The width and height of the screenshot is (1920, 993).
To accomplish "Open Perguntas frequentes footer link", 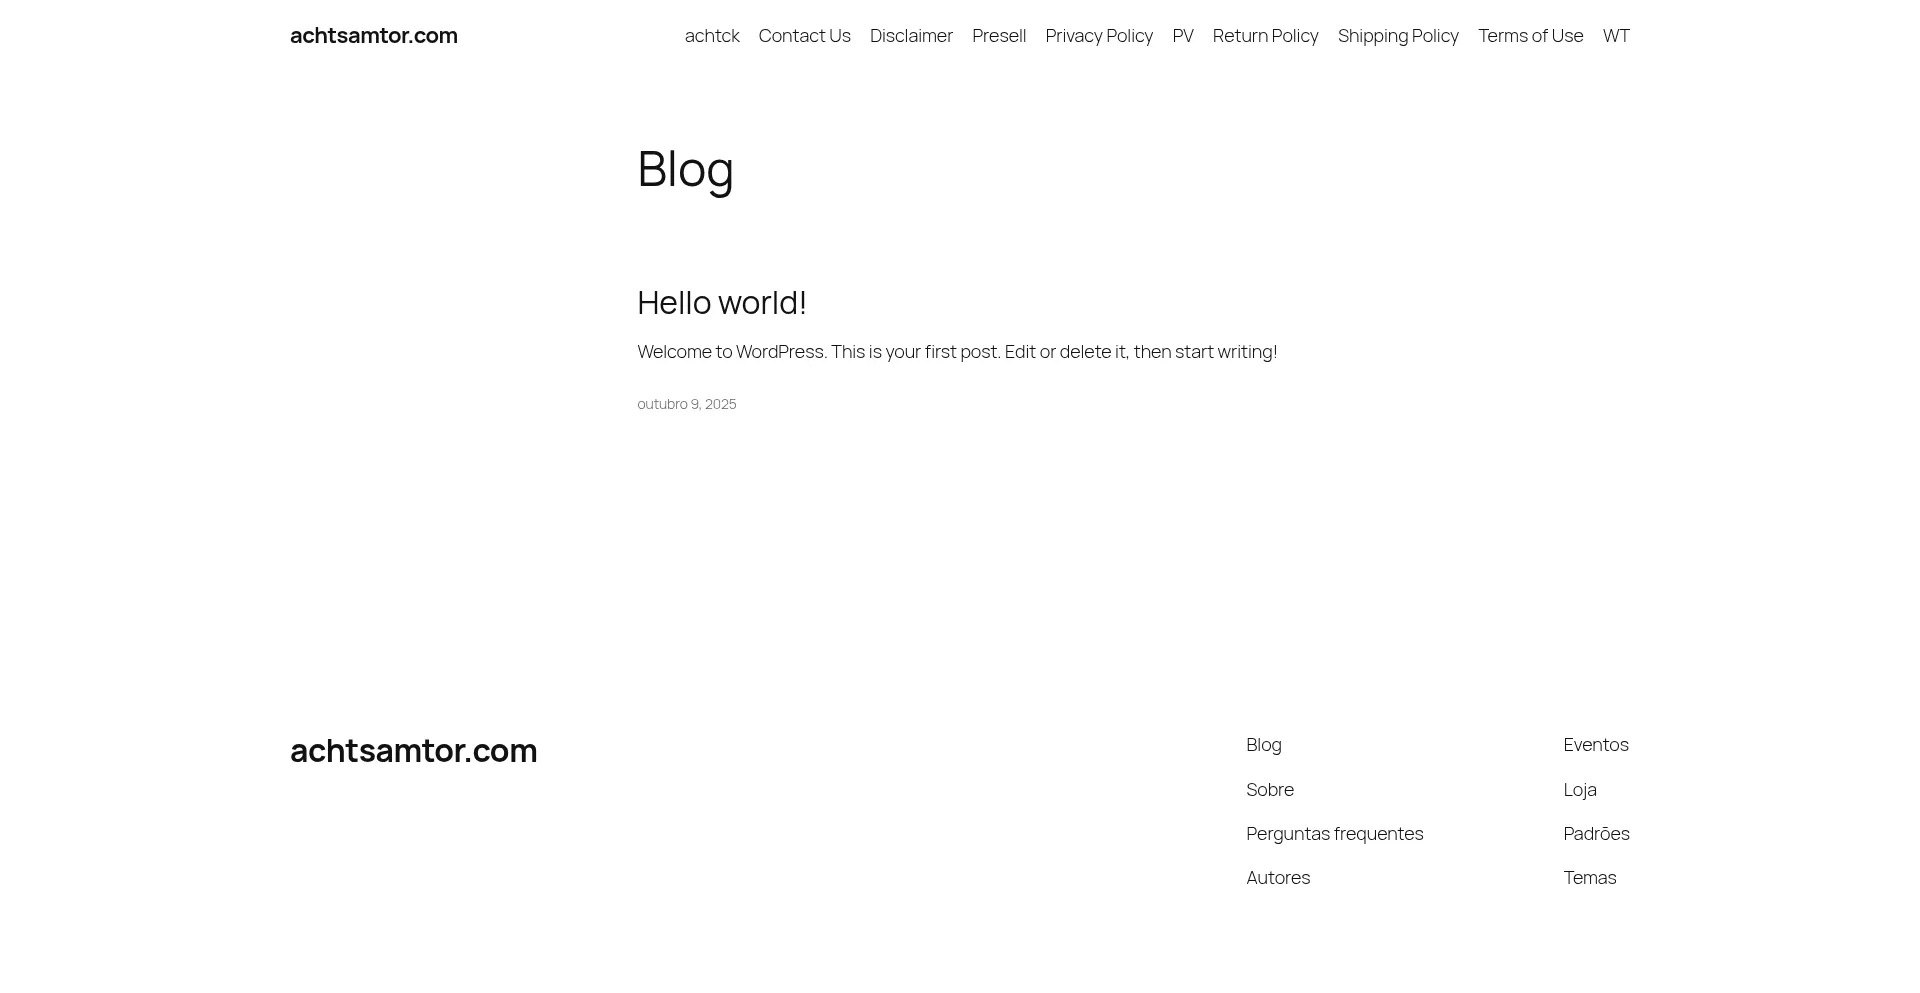I will (1335, 834).
